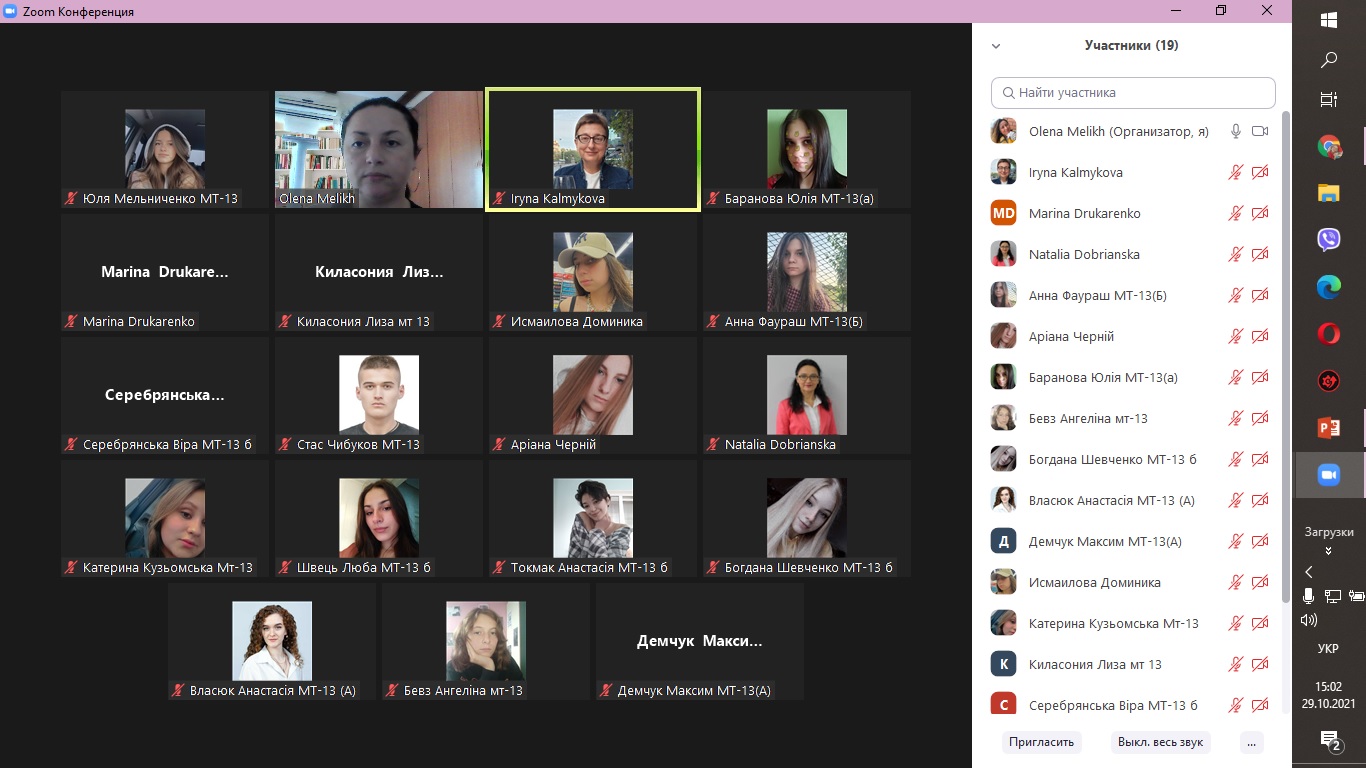The width and height of the screenshot is (1366, 768).
Task: Click Natalia Dobrianska's disabled video icon in list
Action: 1260,254
